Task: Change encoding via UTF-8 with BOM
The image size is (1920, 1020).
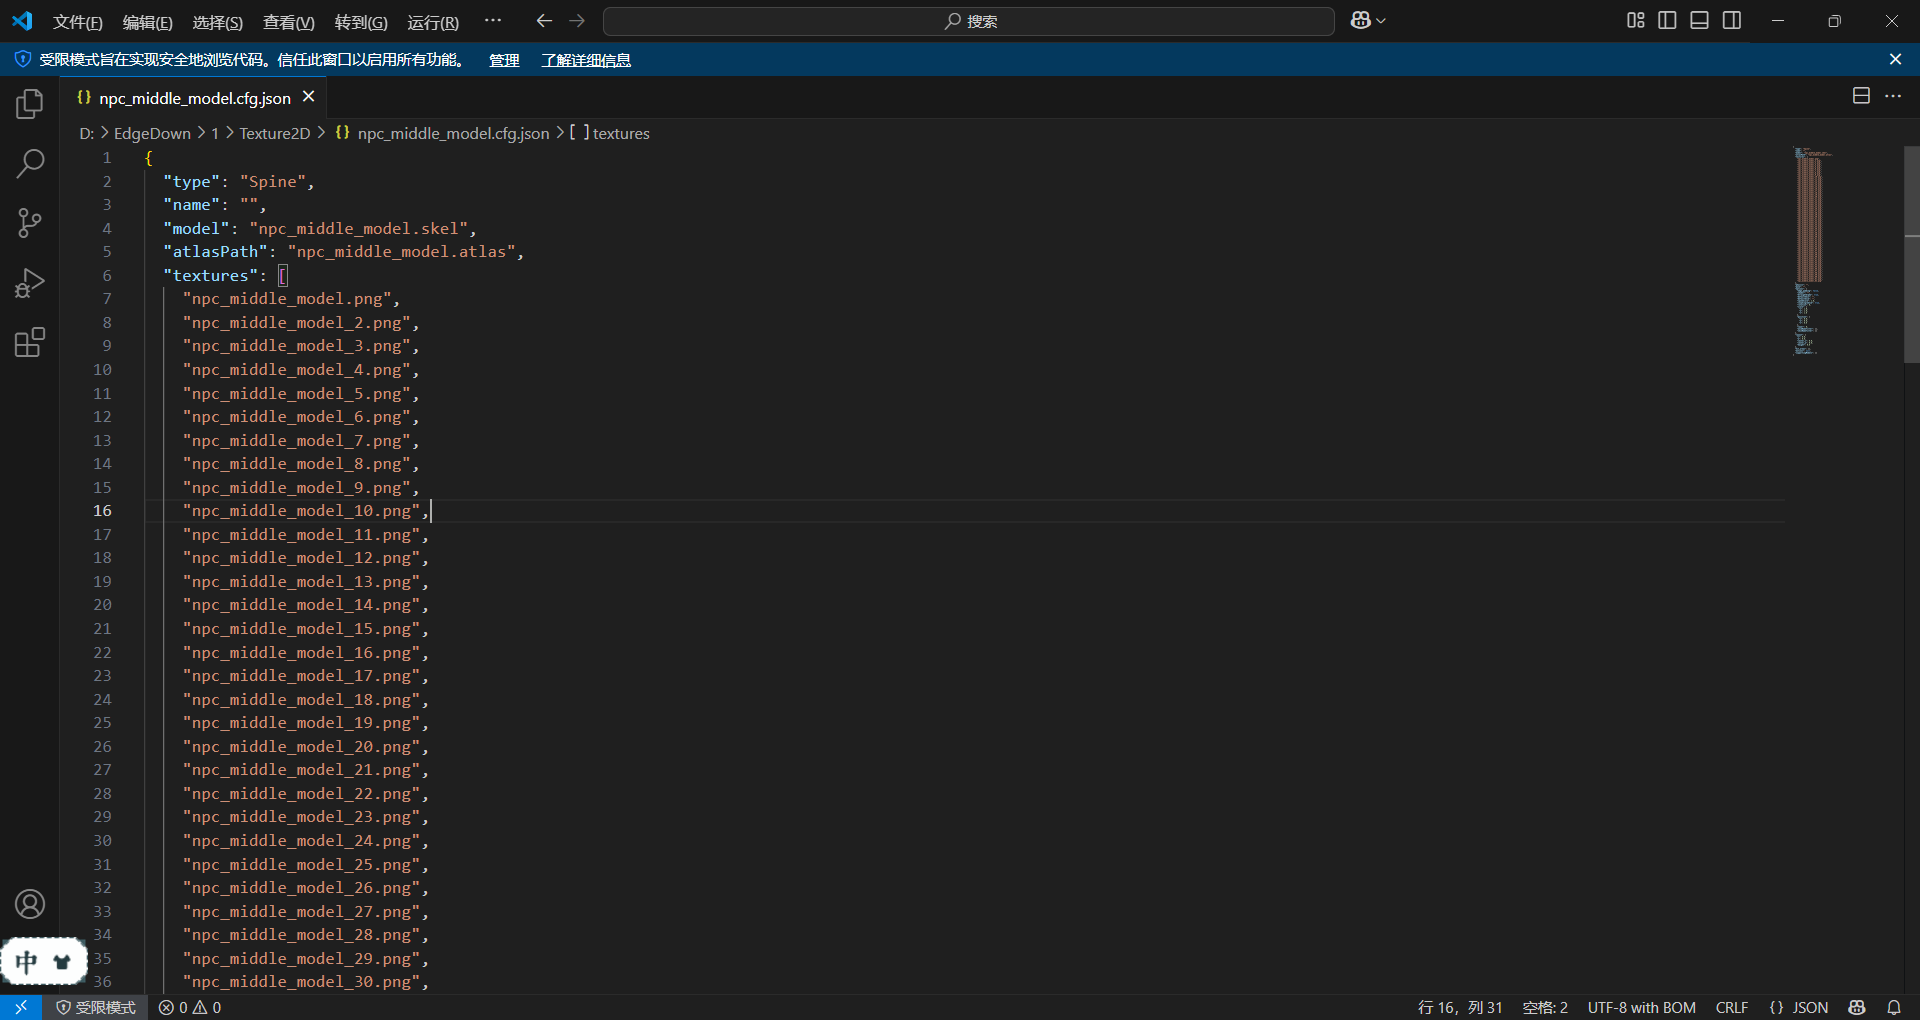Action: (x=1641, y=1007)
